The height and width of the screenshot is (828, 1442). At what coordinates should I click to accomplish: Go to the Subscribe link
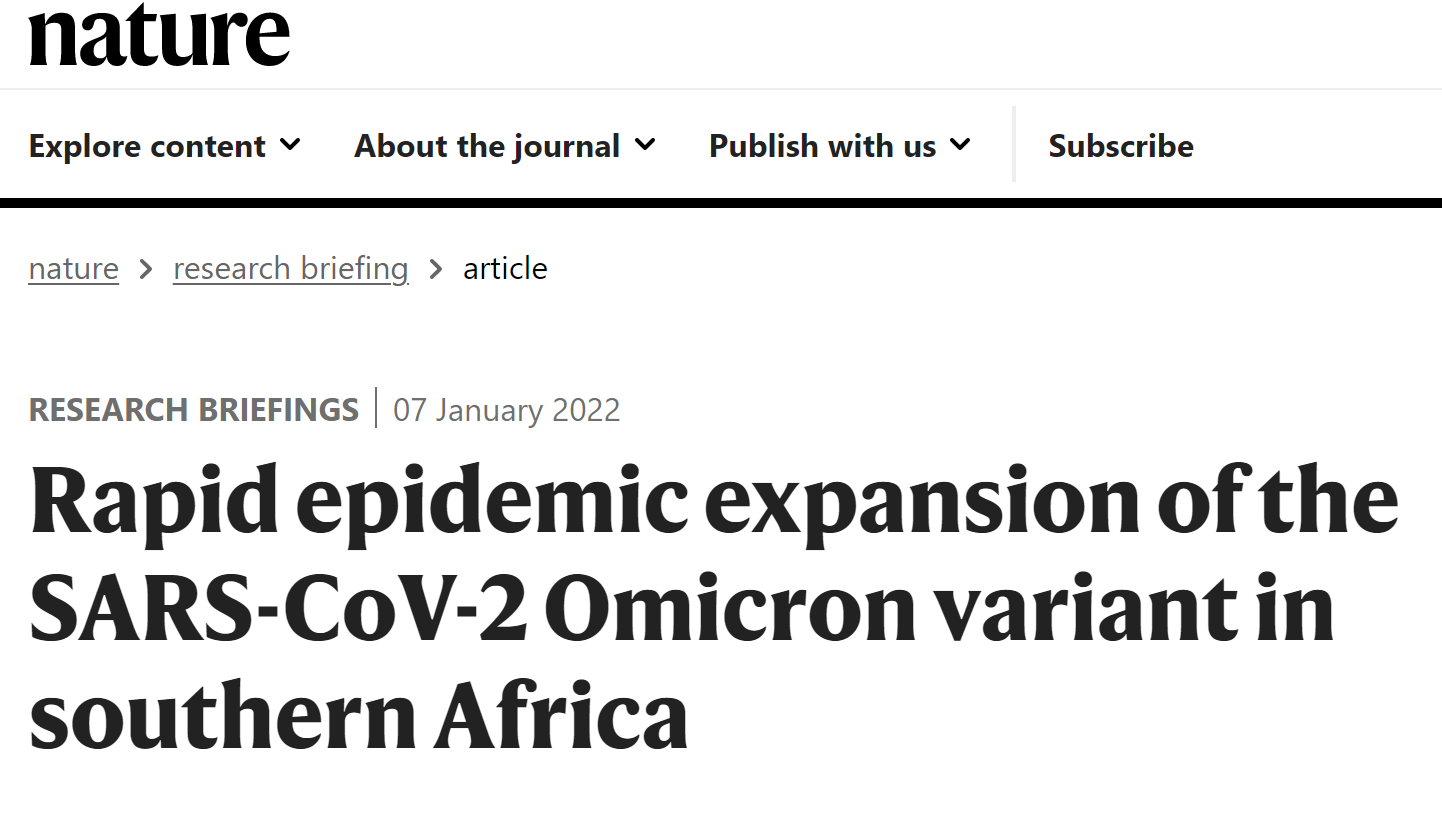click(x=1121, y=146)
